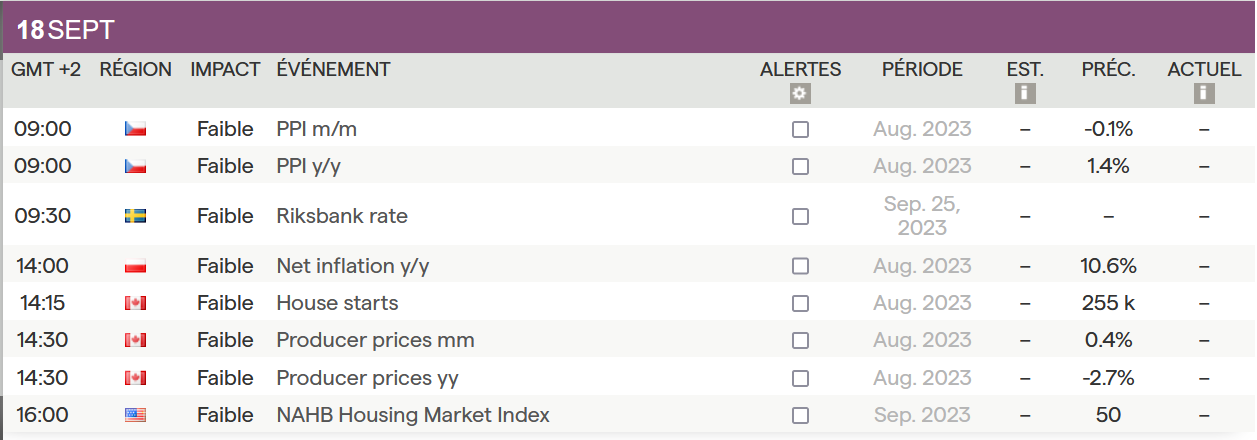Click Polish flag on Net inflation row
The height and width of the screenshot is (440, 1257).
tap(135, 266)
